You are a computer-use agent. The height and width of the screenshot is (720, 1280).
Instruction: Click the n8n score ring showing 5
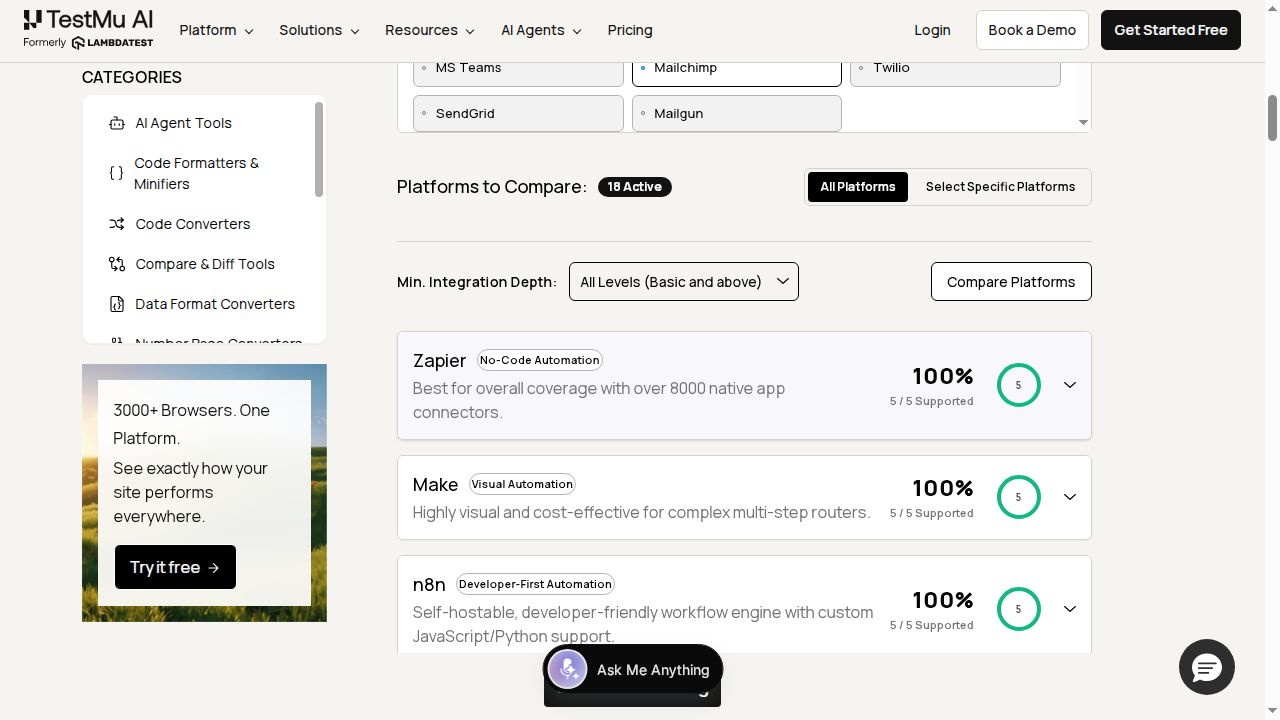tap(1019, 609)
